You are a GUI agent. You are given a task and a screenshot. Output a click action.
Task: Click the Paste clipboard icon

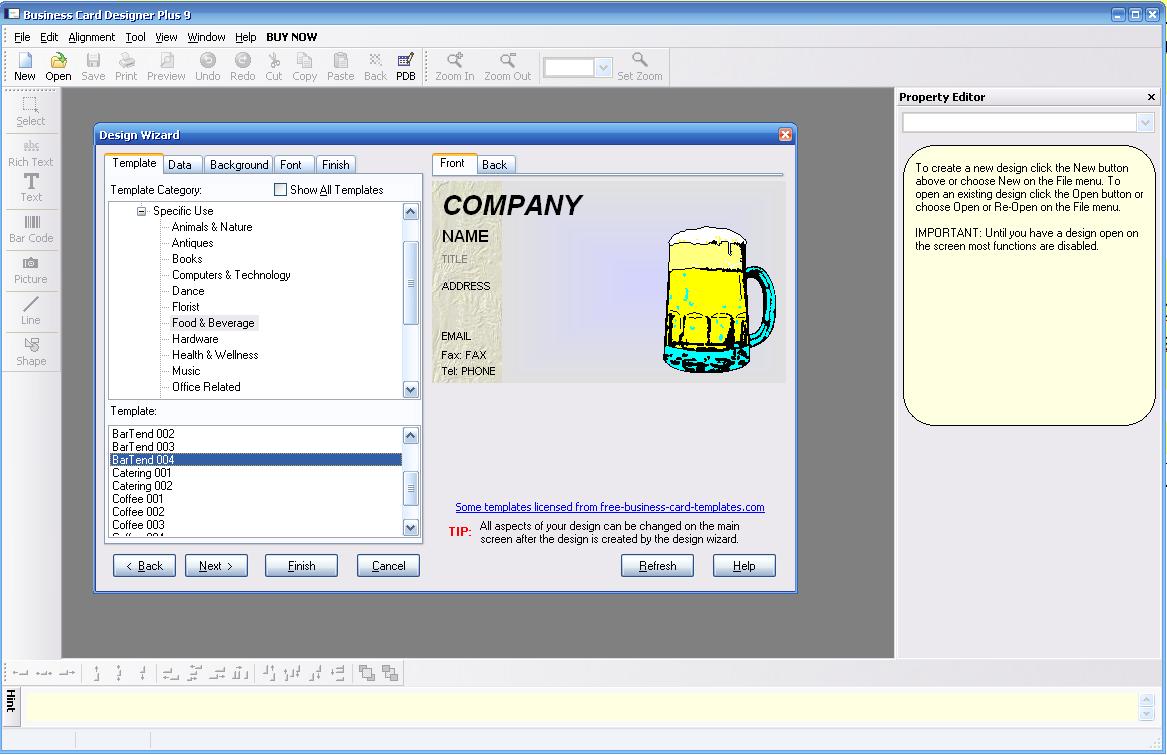(341, 66)
